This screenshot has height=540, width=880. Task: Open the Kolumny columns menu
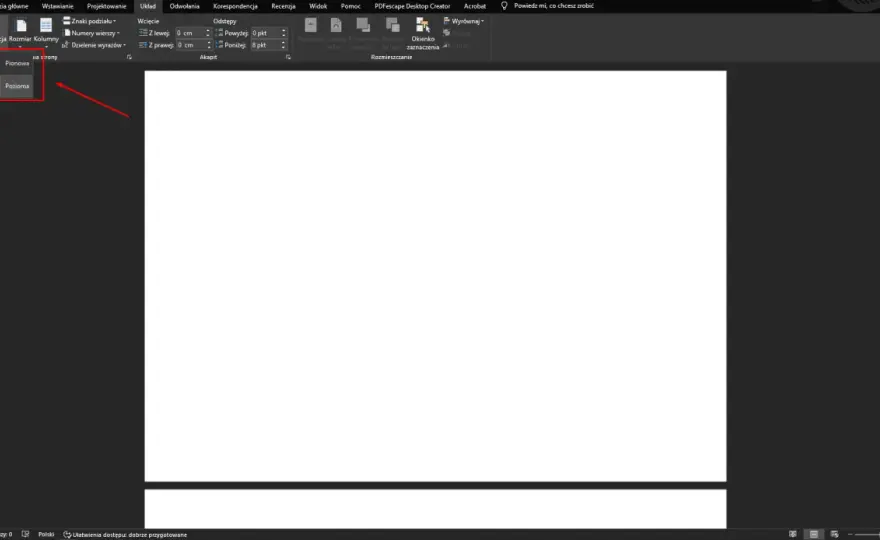click(x=46, y=31)
